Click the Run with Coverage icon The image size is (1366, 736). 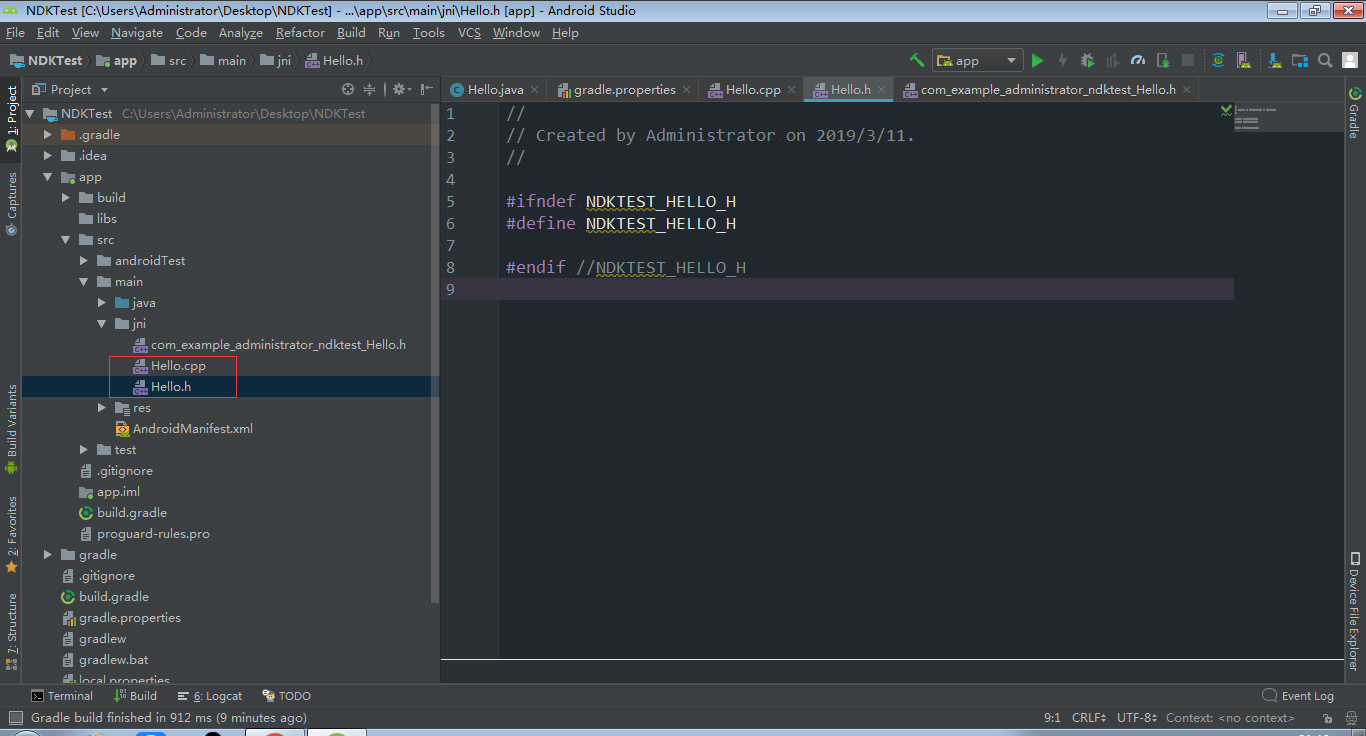(x=1112, y=60)
